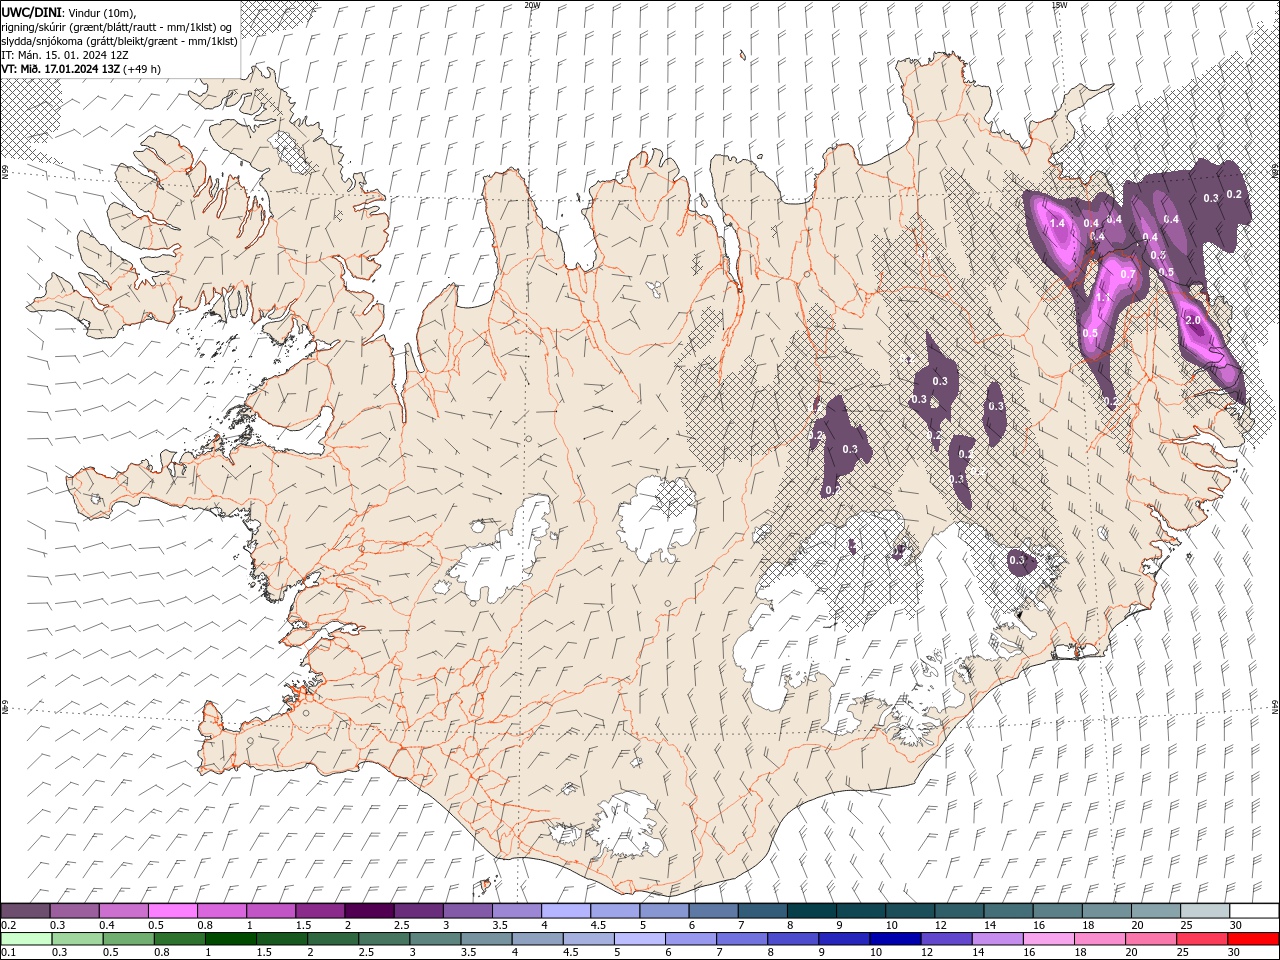Click the 'rigning/skúrir' legend description line
Viewport: 1280px width, 960px height.
click(117, 27)
